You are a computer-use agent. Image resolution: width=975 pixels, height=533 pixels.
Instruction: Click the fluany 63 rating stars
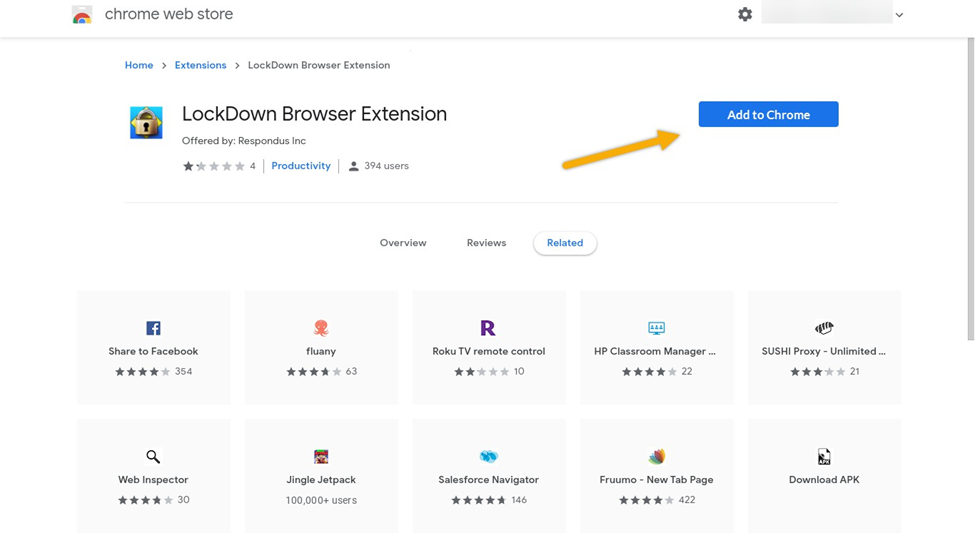pos(313,372)
